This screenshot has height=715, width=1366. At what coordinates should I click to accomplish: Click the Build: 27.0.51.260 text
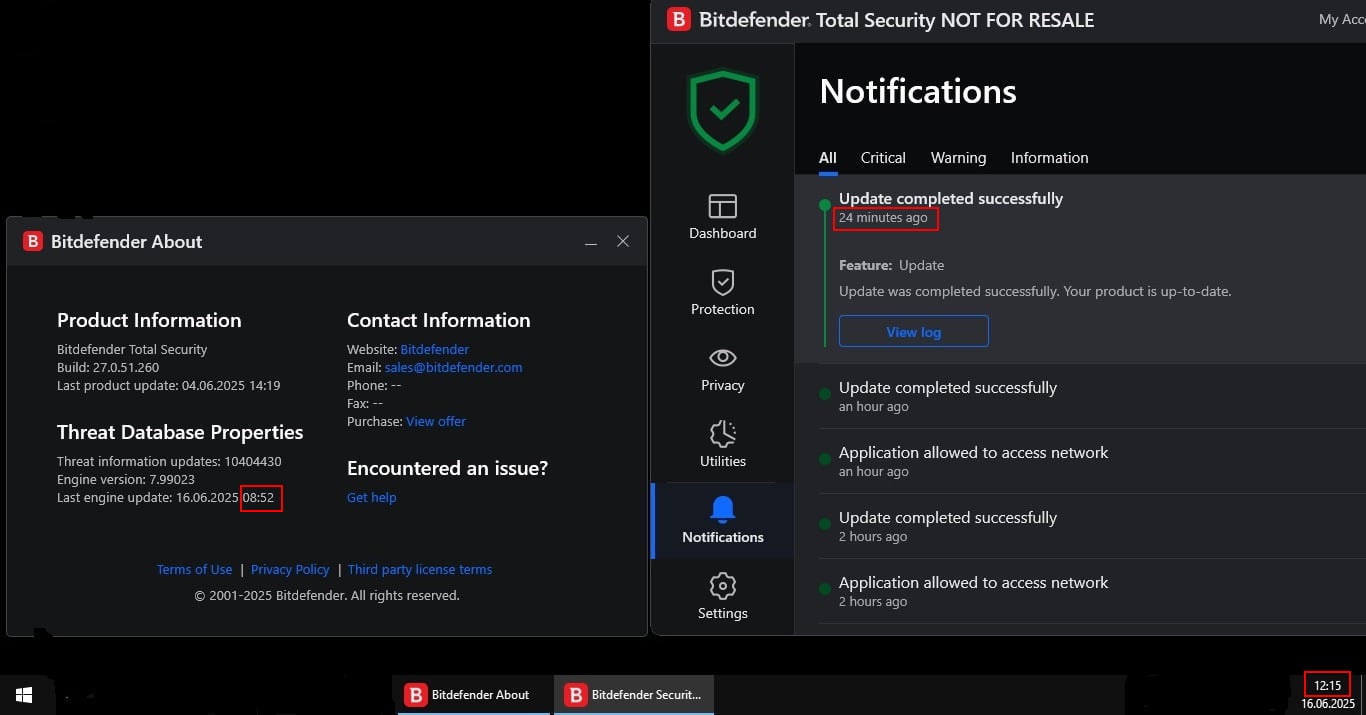tap(108, 367)
